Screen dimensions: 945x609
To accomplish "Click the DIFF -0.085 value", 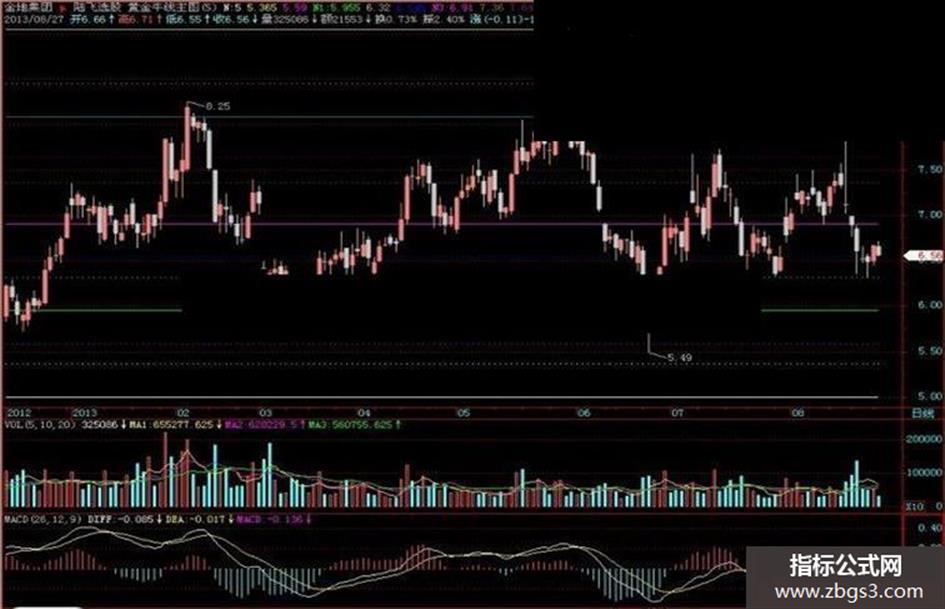I will pos(121,519).
